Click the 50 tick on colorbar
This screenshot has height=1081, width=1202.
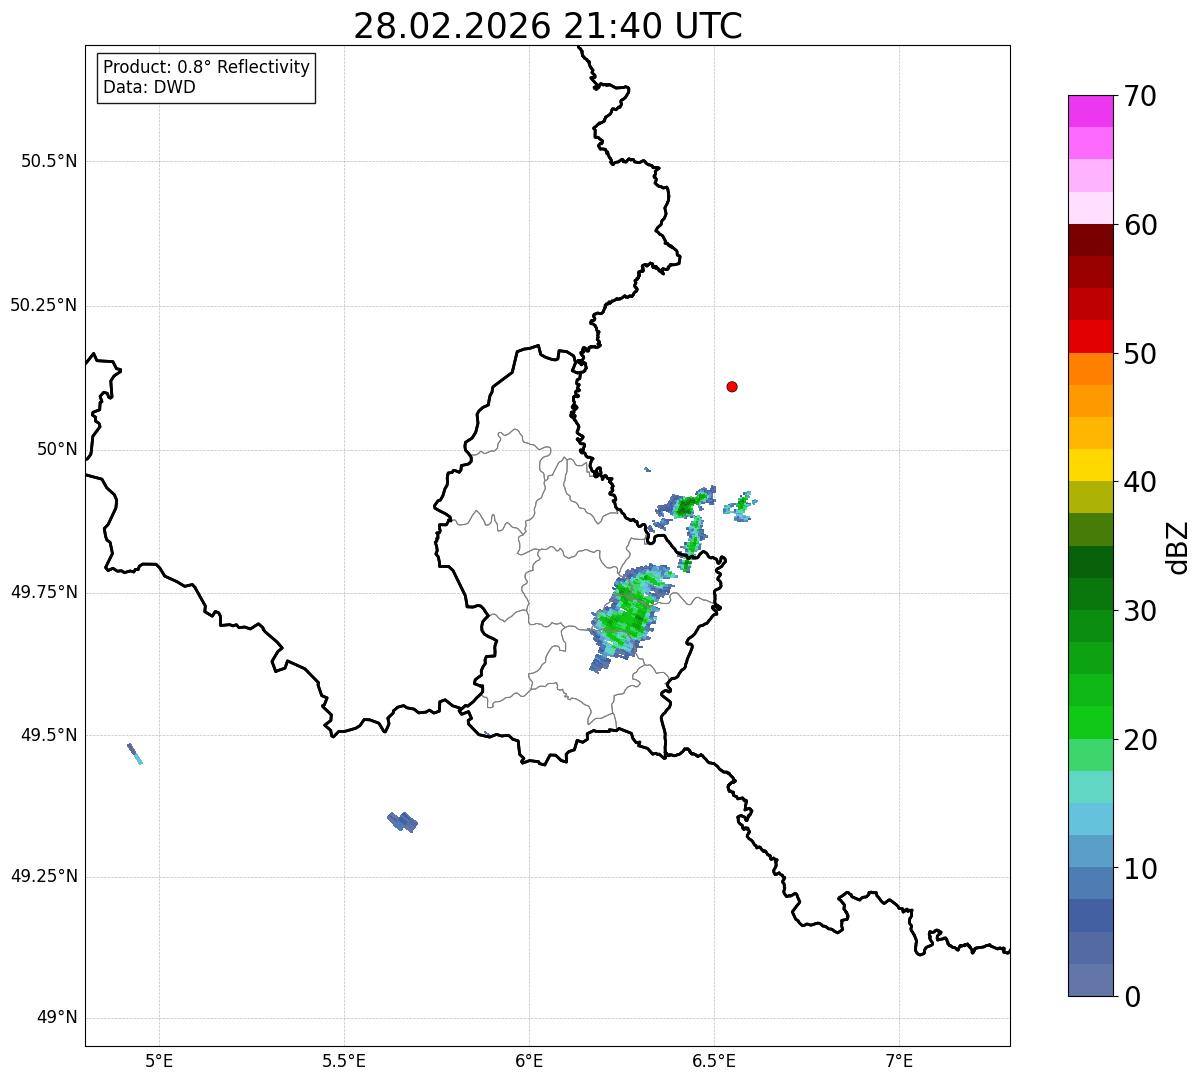(1140, 354)
